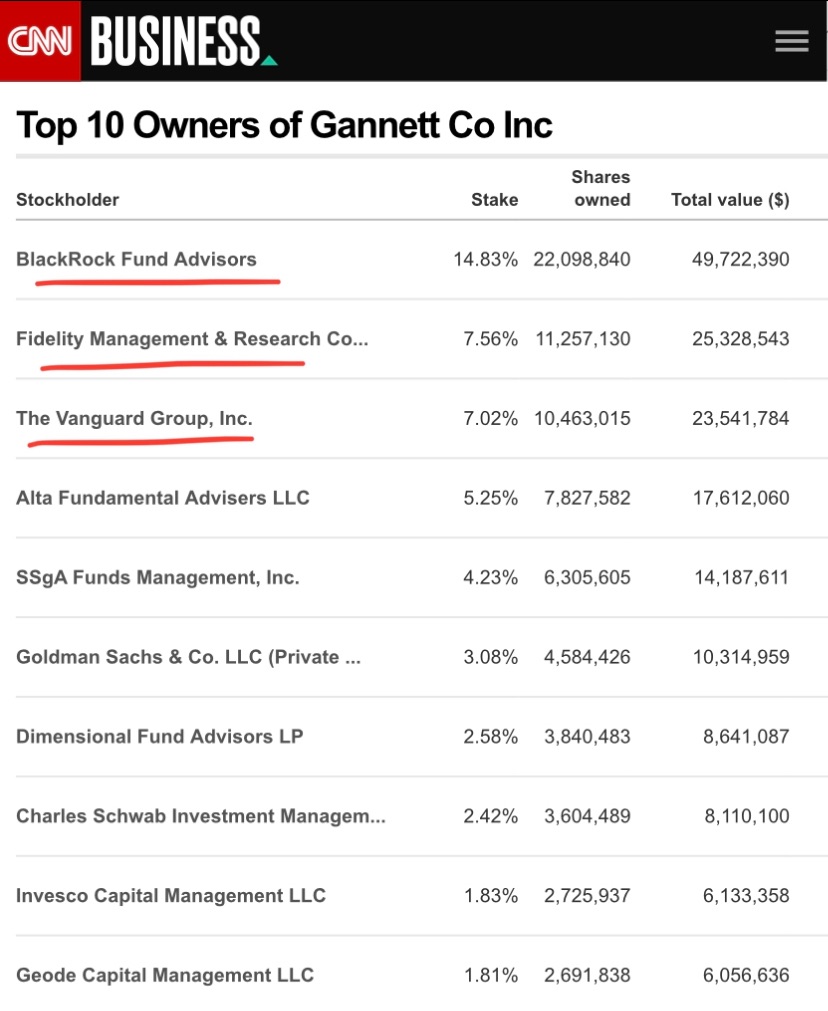828x1011 pixels.
Task: Click Vanguard's total value 23,541,784
Action: click(740, 418)
